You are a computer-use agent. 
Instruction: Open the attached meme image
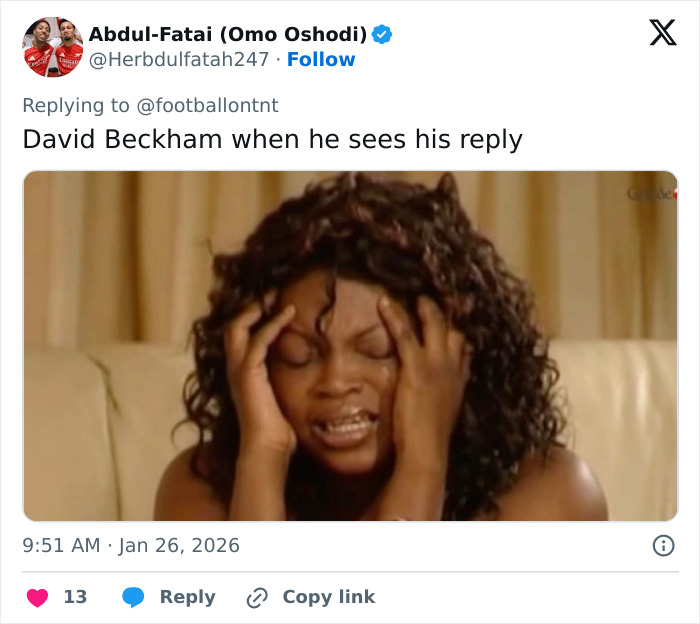click(350, 346)
